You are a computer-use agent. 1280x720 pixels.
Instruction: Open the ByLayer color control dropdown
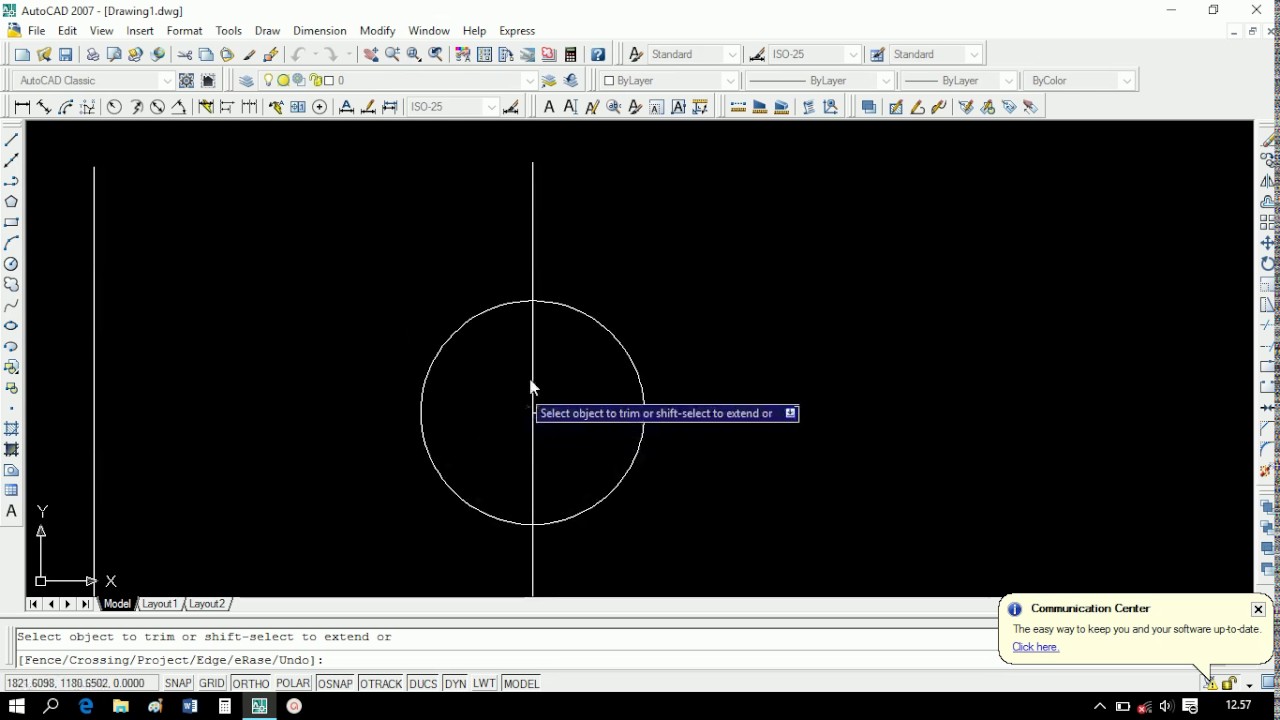[730, 81]
